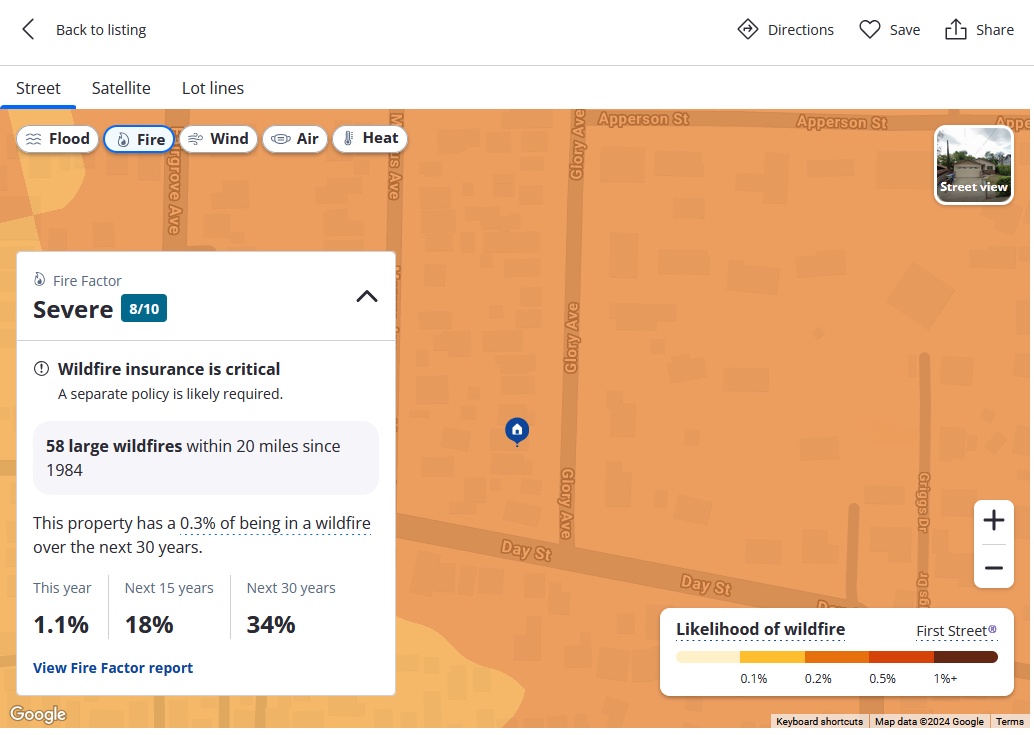Click the Fire Factor flame icon
Viewport: 1034px width, 735px height.
click(40, 279)
